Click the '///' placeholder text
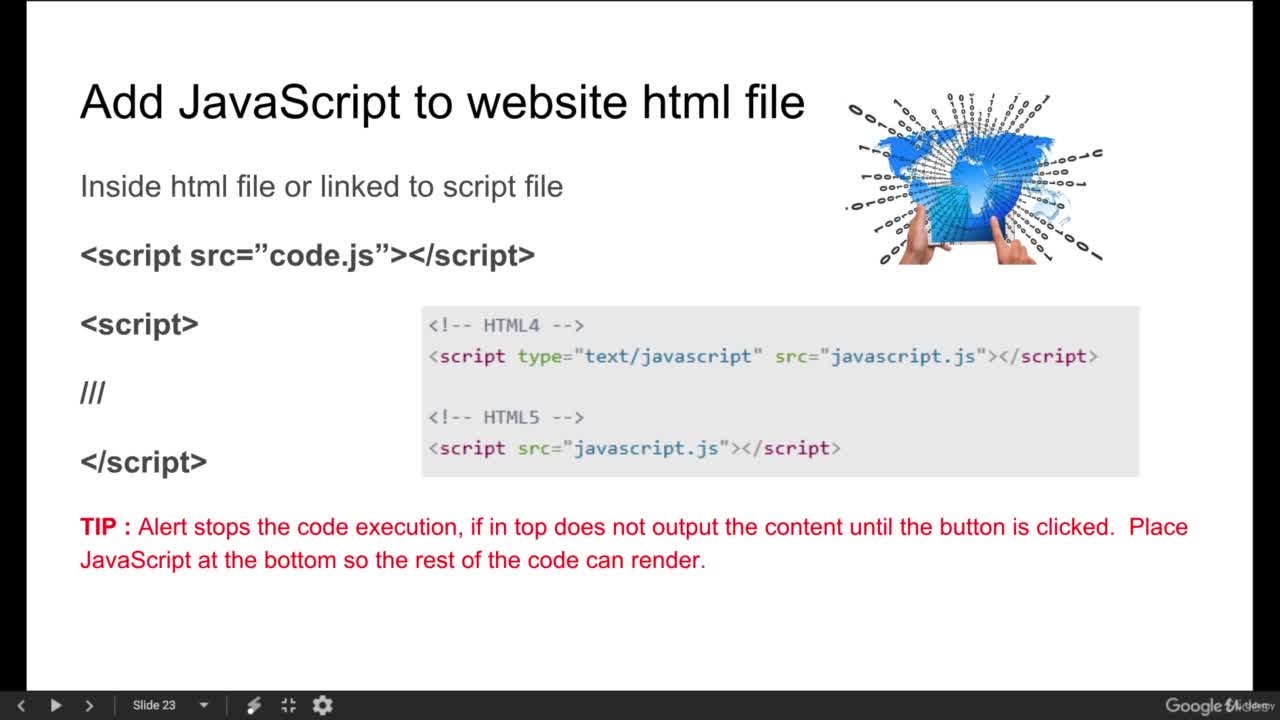Screen dimensions: 1280x720 92,393
